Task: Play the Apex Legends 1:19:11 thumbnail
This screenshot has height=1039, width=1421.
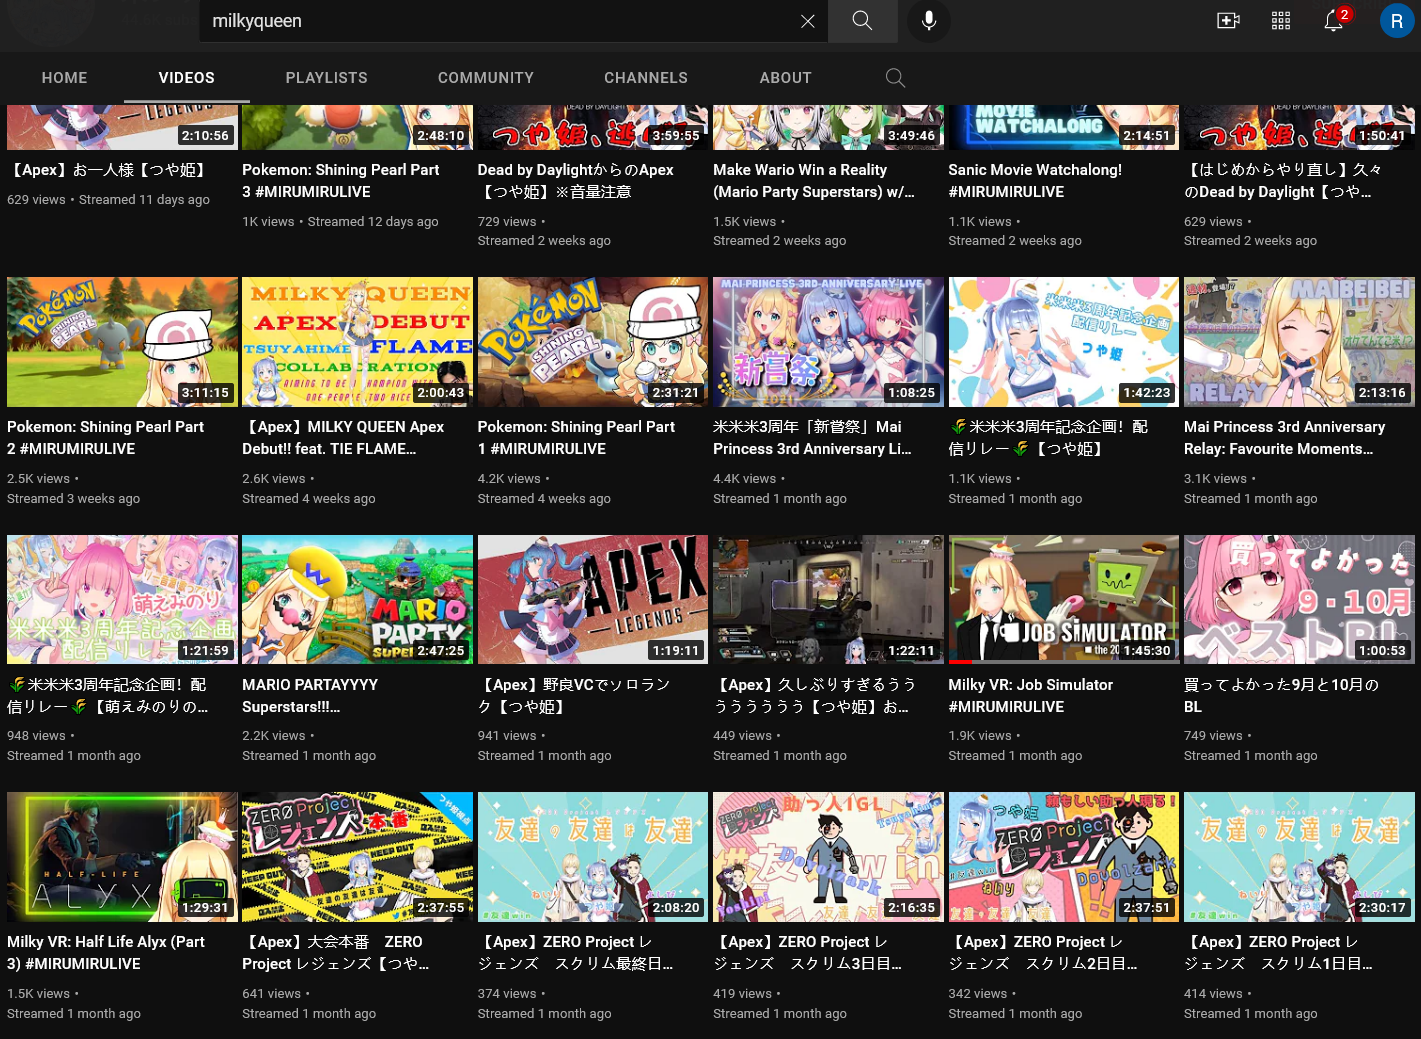Action: tap(593, 599)
